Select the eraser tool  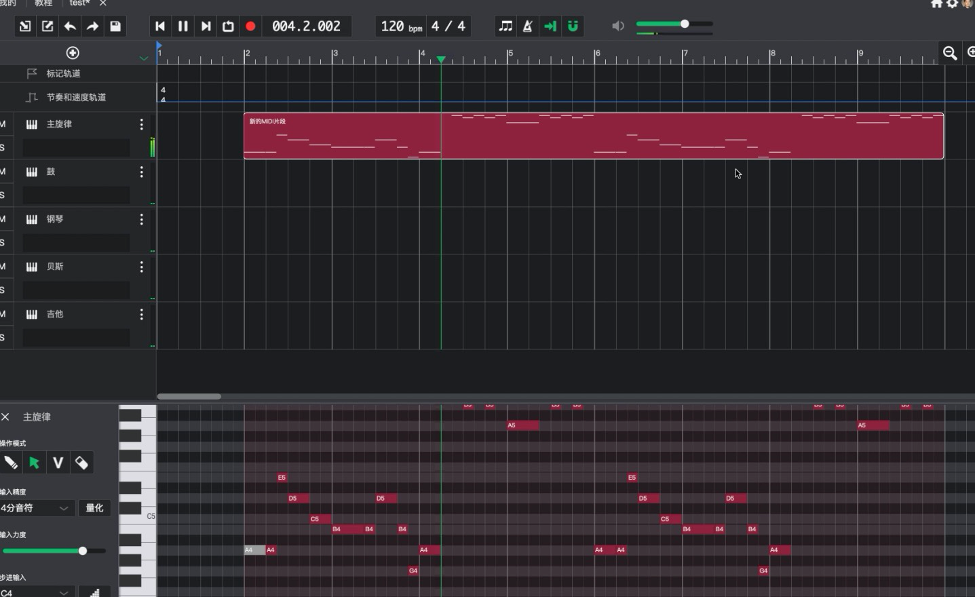tap(81, 462)
